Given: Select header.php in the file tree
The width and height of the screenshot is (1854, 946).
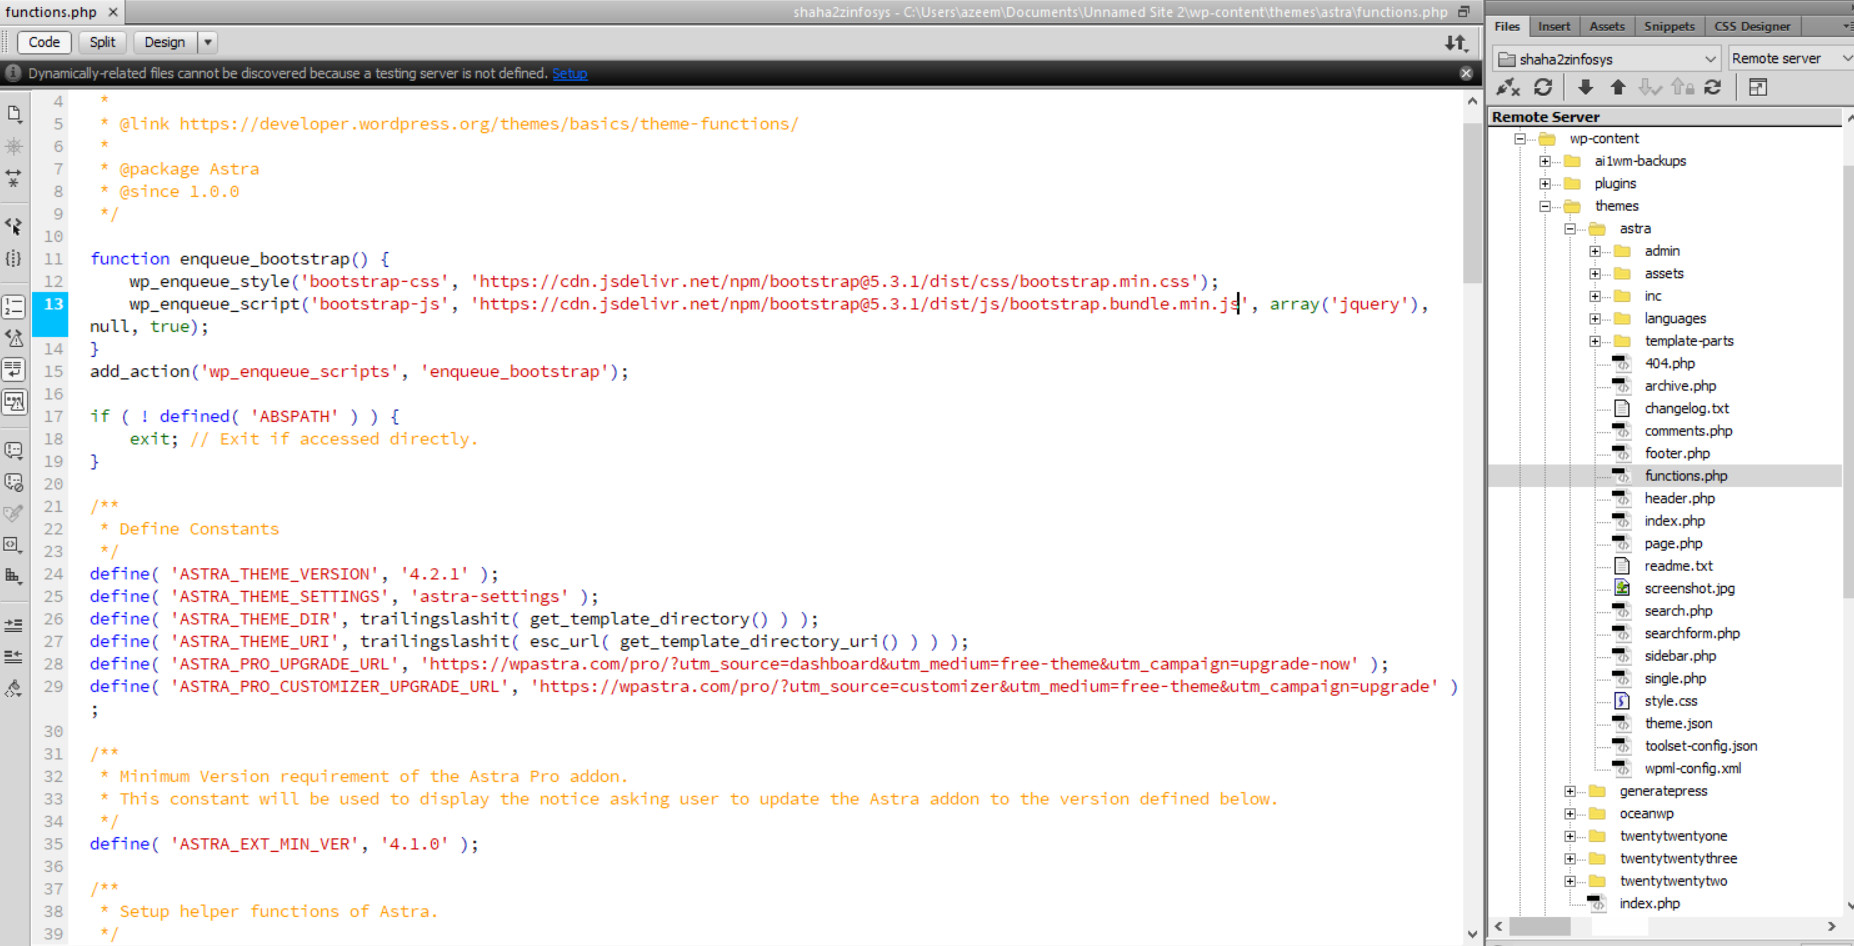Looking at the screenshot, I should 1679,498.
